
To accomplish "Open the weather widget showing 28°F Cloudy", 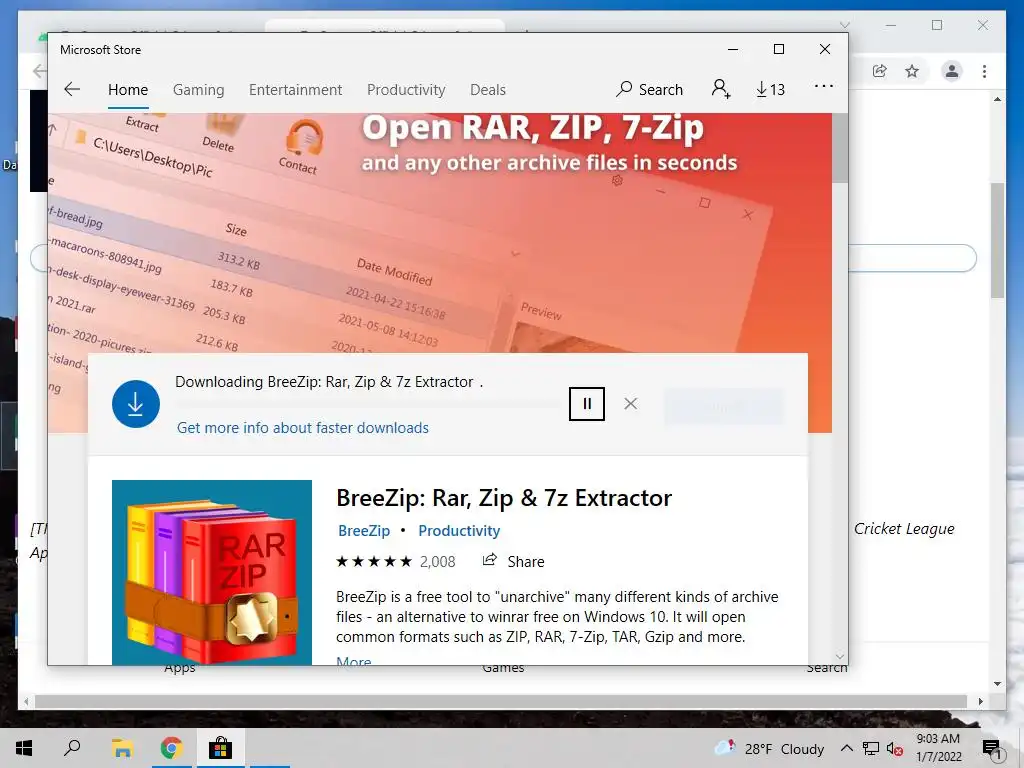I will pyautogui.click(x=769, y=749).
